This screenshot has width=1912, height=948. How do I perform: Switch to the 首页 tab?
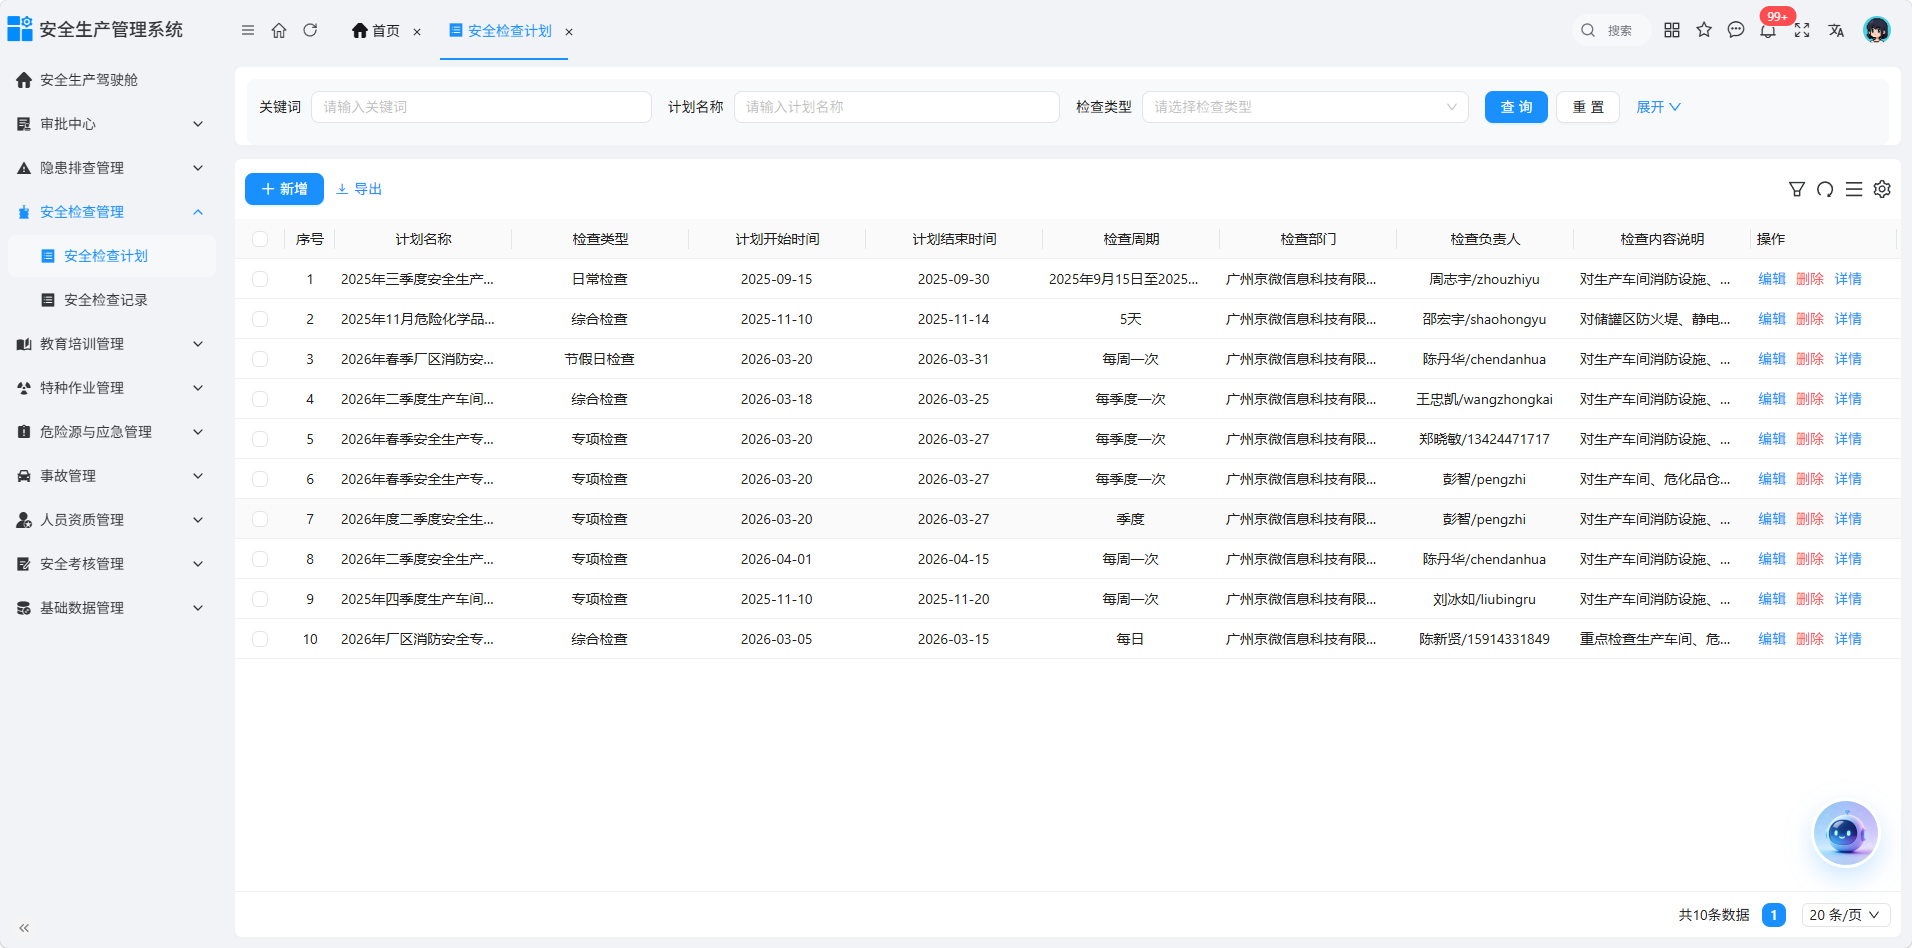pyautogui.click(x=376, y=31)
